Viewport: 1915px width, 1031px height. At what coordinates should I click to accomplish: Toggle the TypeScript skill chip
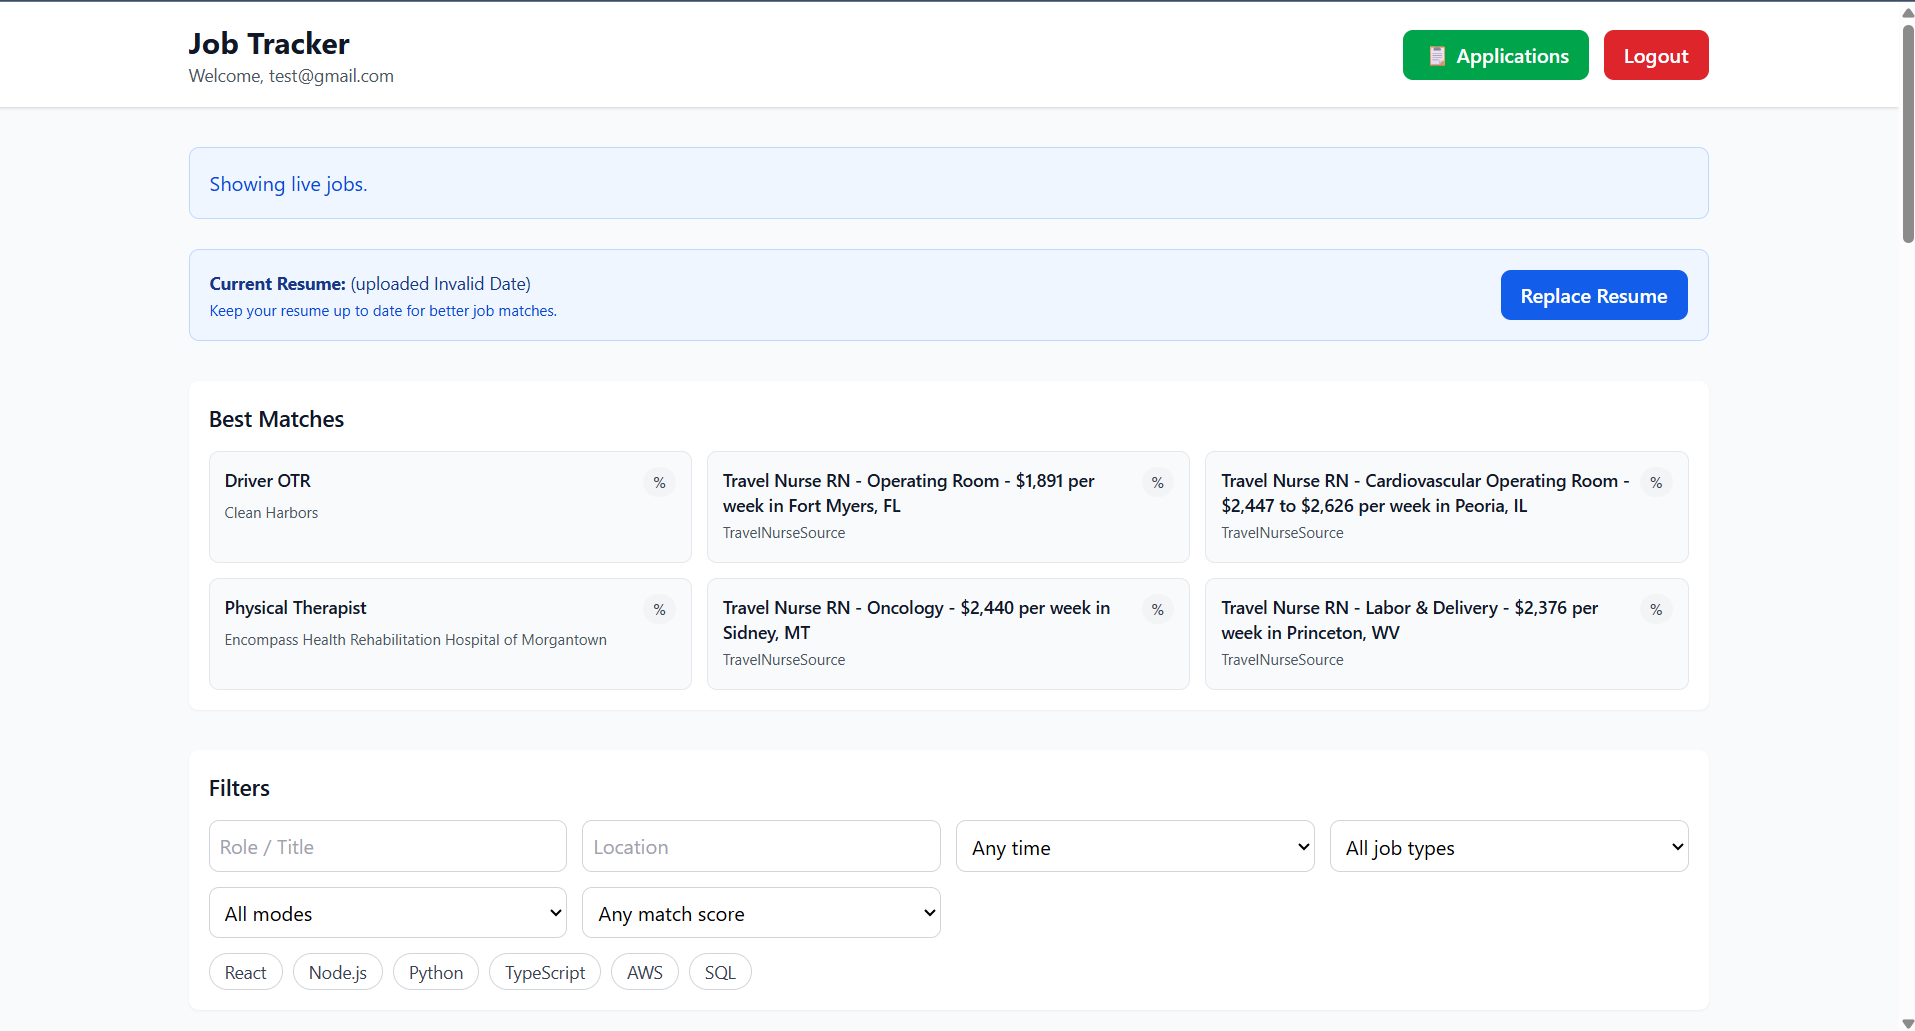pyautogui.click(x=545, y=972)
